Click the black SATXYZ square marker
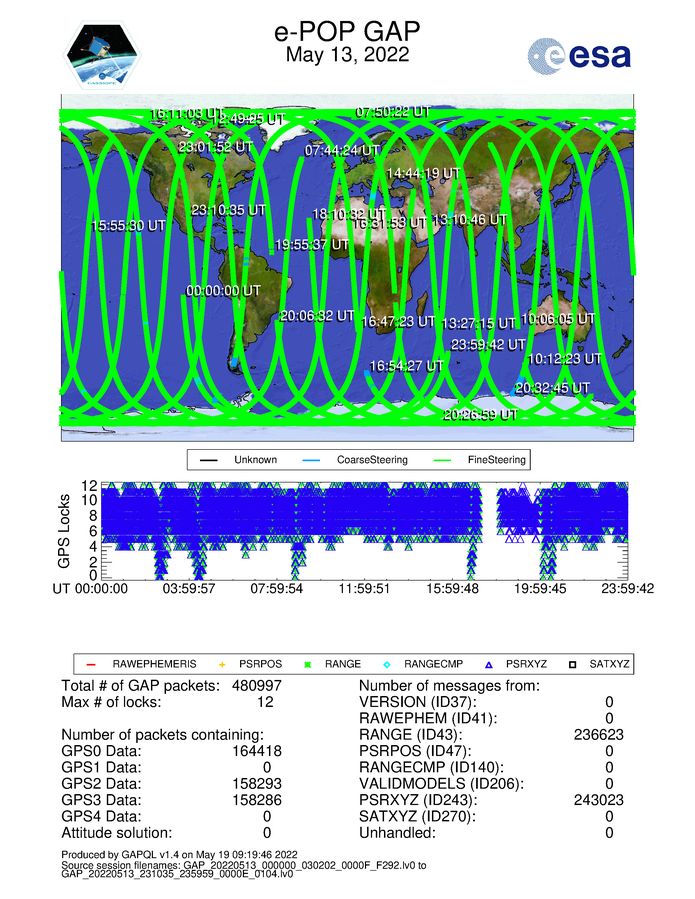 click(577, 663)
